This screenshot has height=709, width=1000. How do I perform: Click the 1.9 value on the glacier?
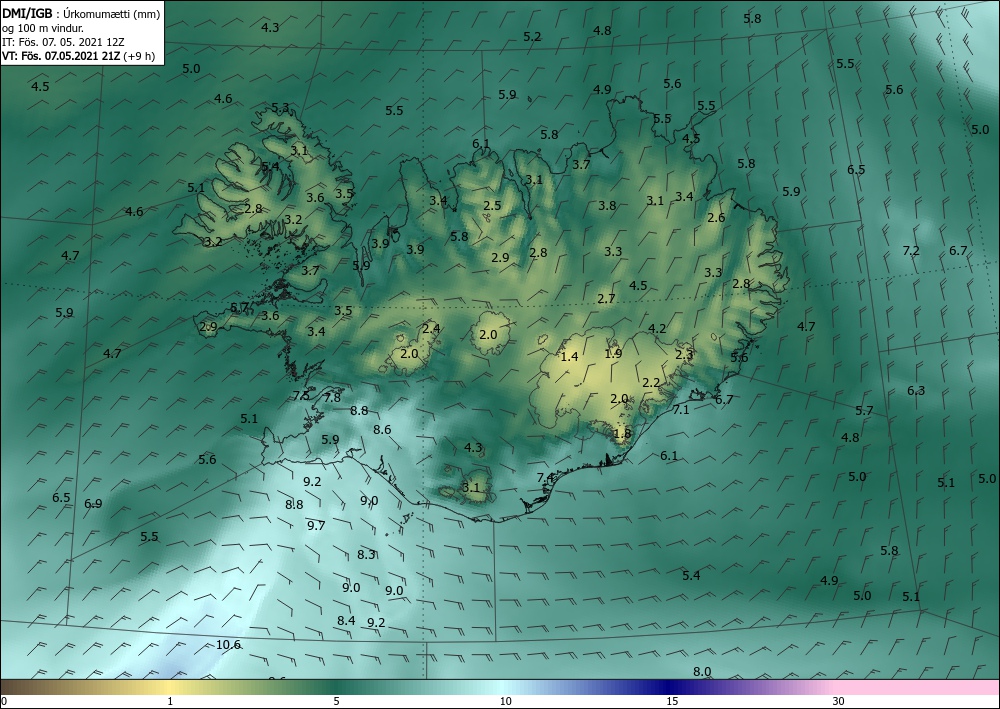point(613,353)
